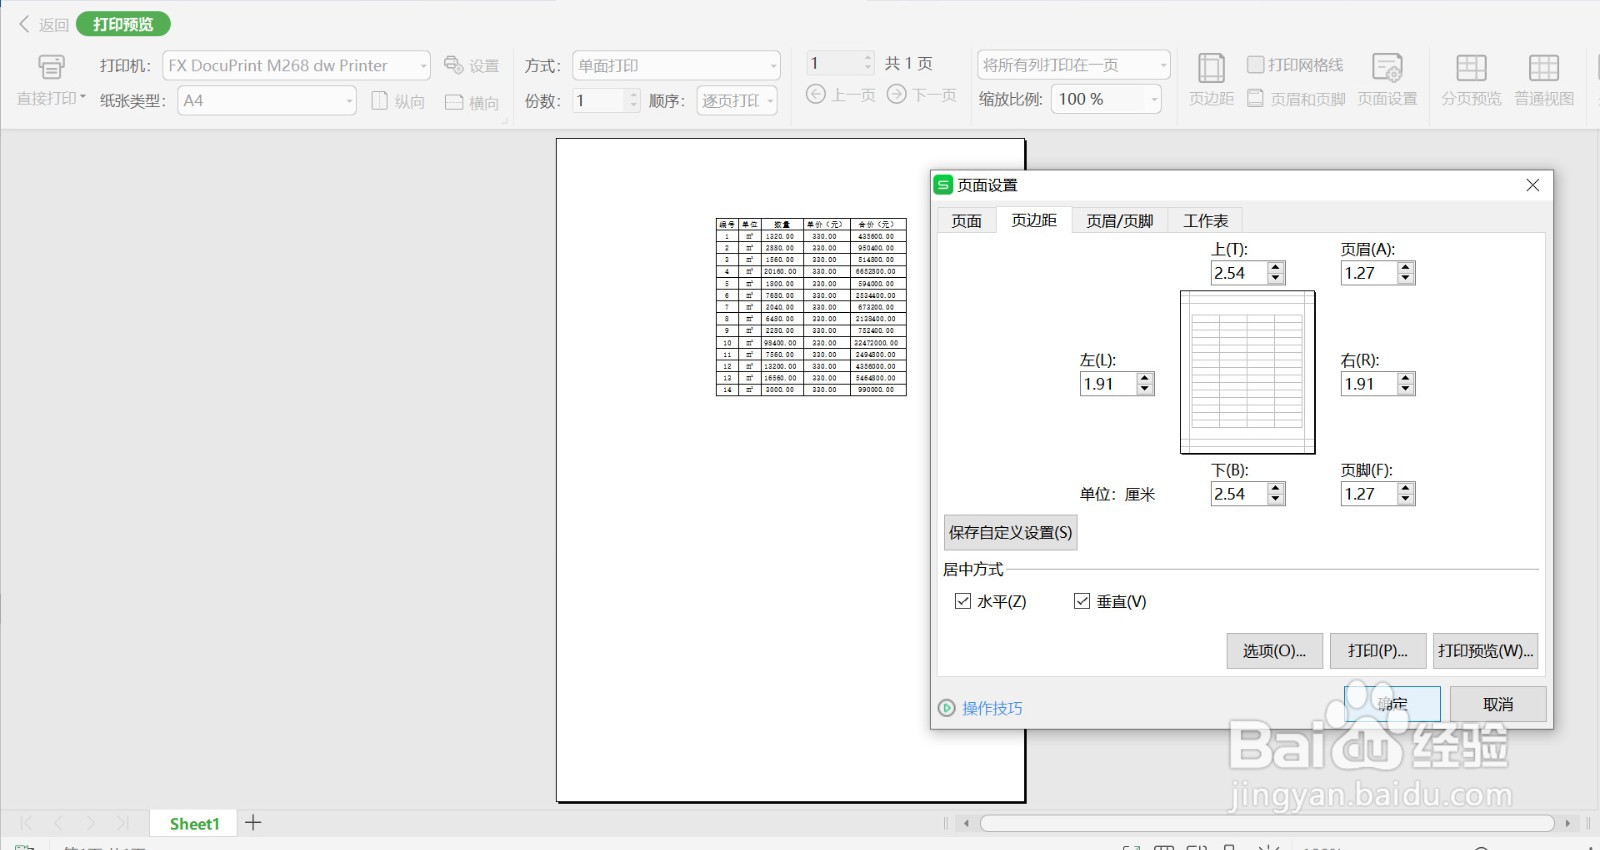Screen dimensions: 1600x850
Task: Select the Sheet1 worksheet tab
Action: 194,823
